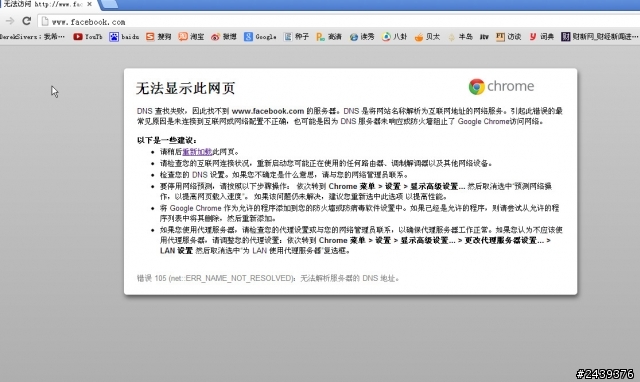
Task: Open the 八卦 bookmark icon
Action: tap(386, 37)
